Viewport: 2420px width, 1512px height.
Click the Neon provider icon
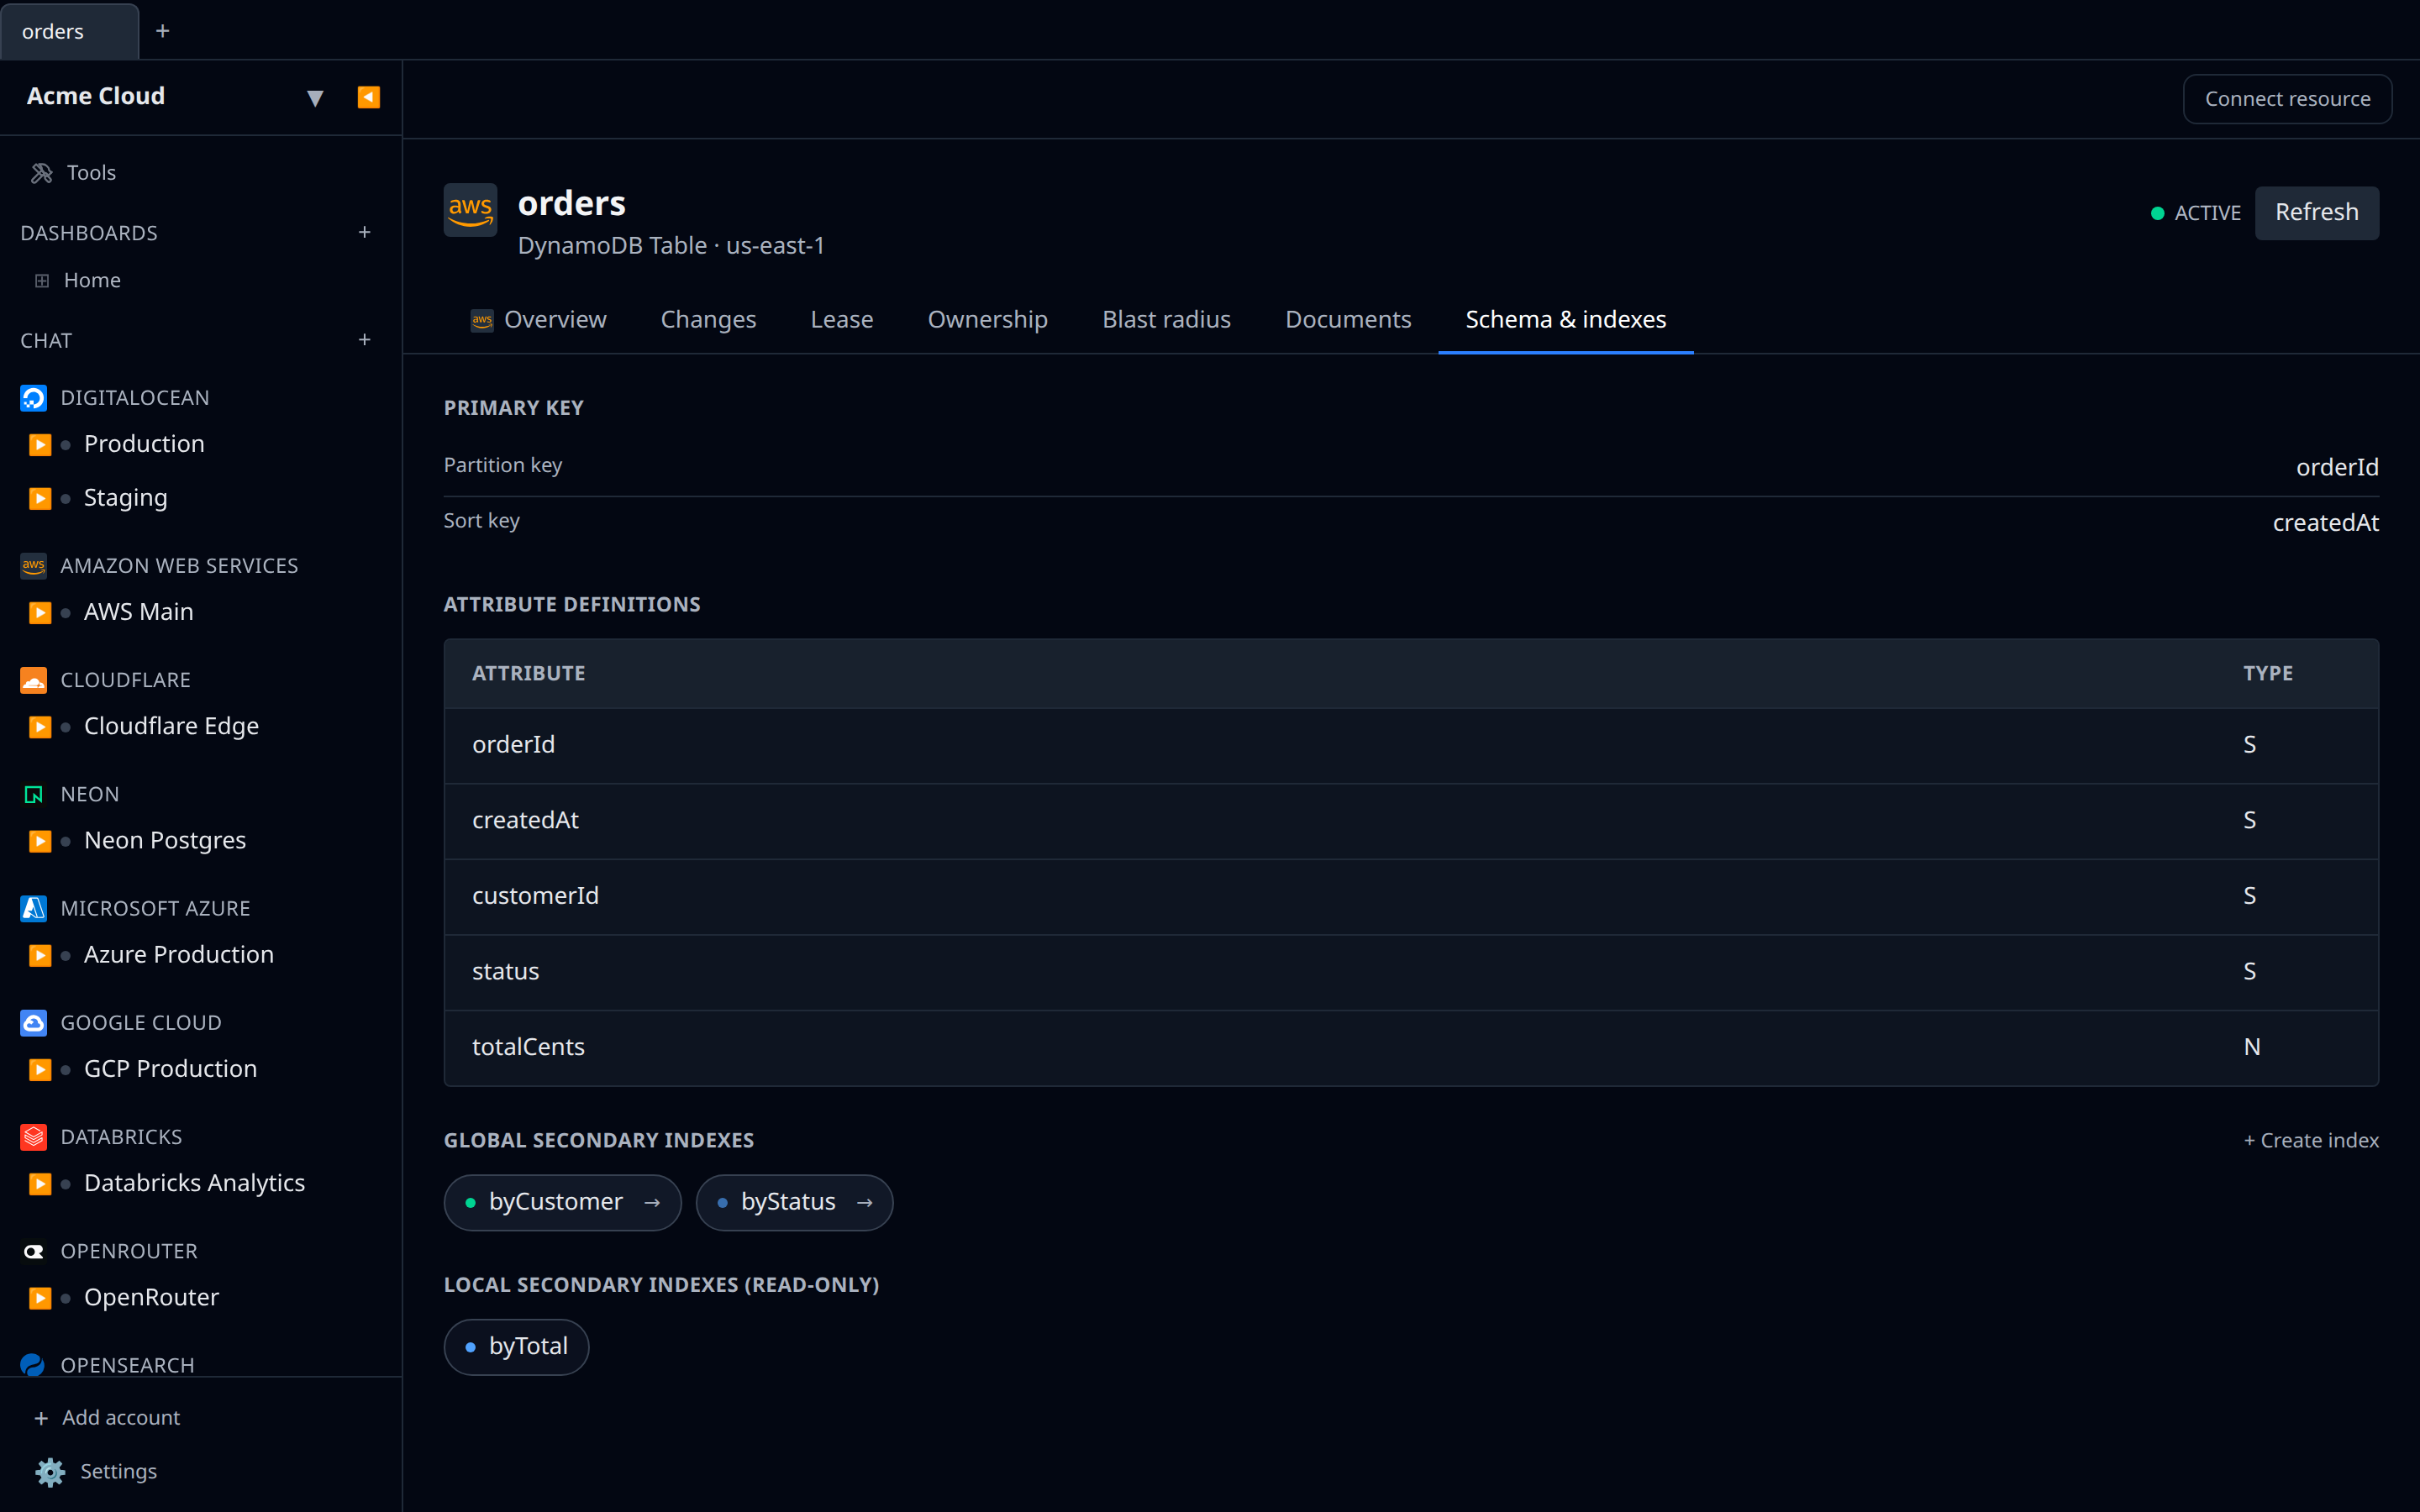click(x=33, y=794)
